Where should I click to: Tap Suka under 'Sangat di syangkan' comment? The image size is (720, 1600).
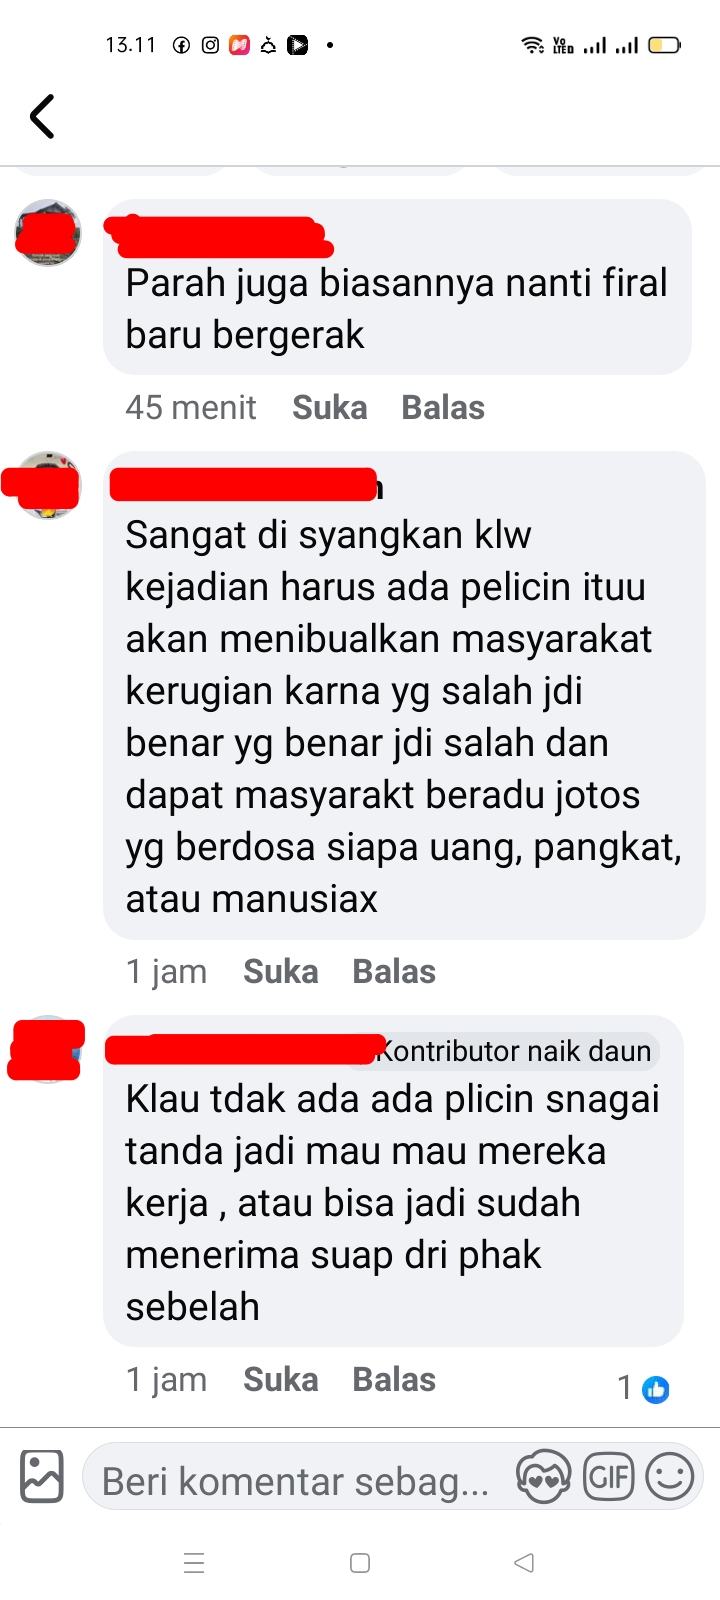281,972
